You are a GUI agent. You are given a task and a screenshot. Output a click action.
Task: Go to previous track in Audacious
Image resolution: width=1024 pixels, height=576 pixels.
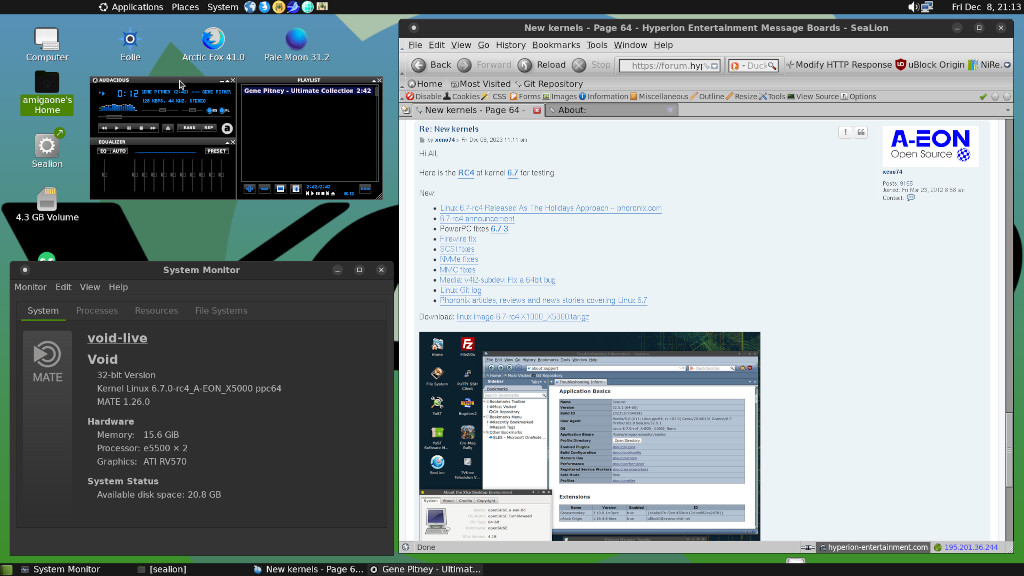pyautogui.click(x=104, y=128)
